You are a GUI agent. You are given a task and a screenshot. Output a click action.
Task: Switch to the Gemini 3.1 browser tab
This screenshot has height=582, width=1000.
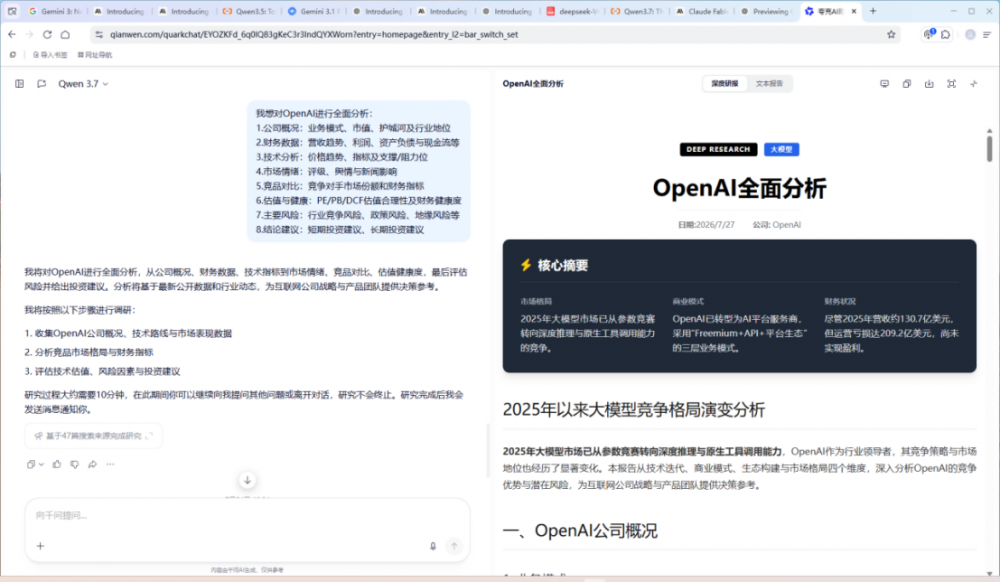click(314, 11)
